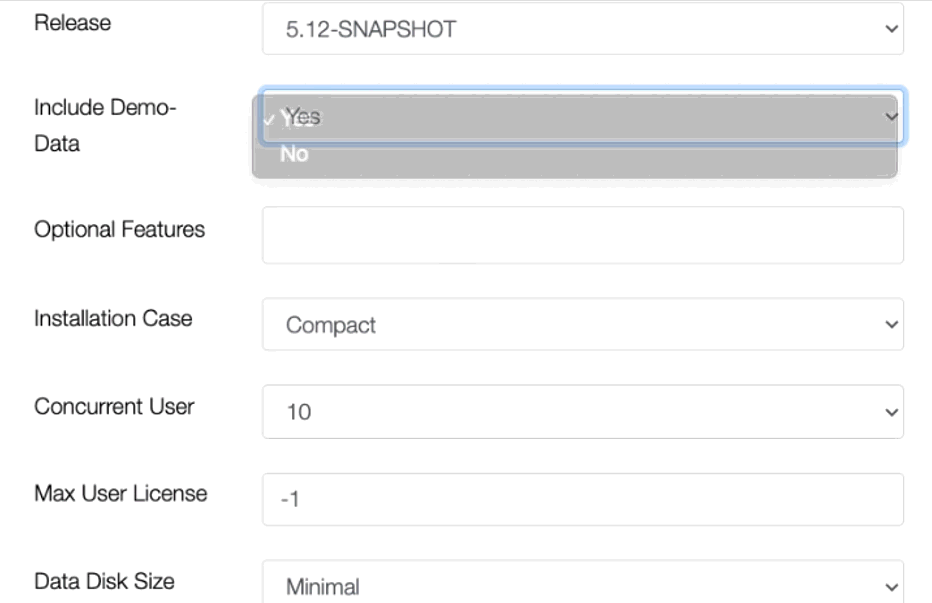This screenshot has height=603, width=932.
Task: Click the "Installation Case" label
Action: 113,318
